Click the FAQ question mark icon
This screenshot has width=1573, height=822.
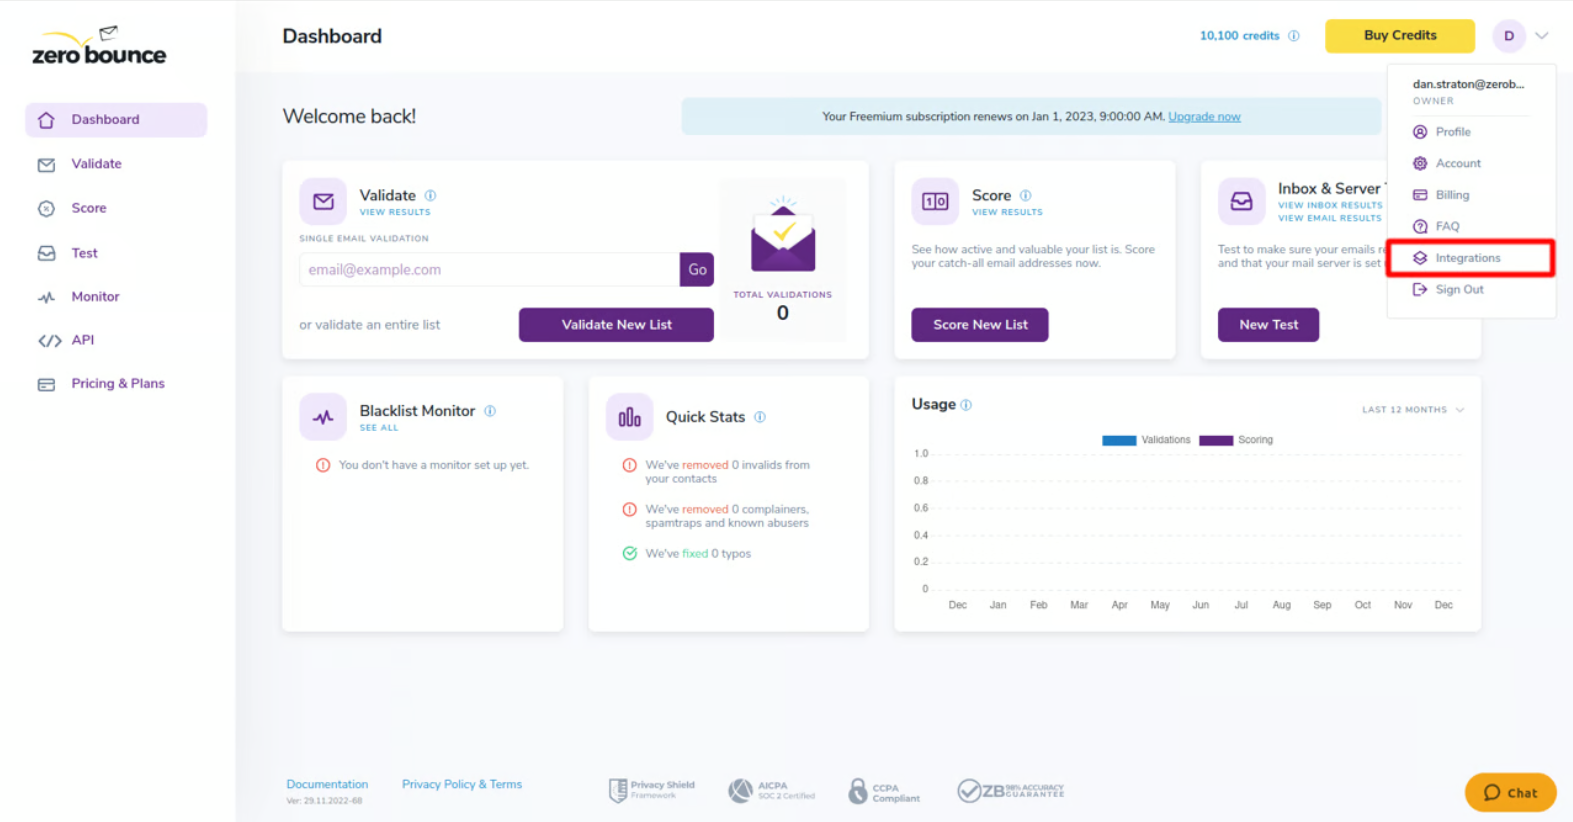pyautogui.click(x=1420, y=227)
